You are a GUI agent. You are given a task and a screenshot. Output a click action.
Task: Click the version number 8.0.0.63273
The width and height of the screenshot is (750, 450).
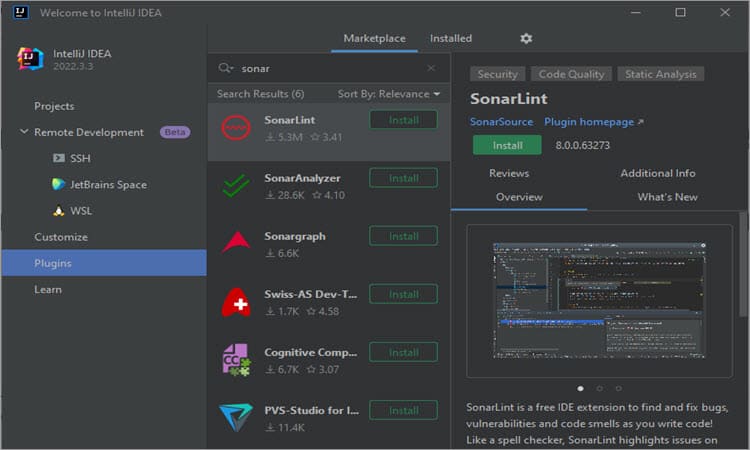(x=582, y=145)
